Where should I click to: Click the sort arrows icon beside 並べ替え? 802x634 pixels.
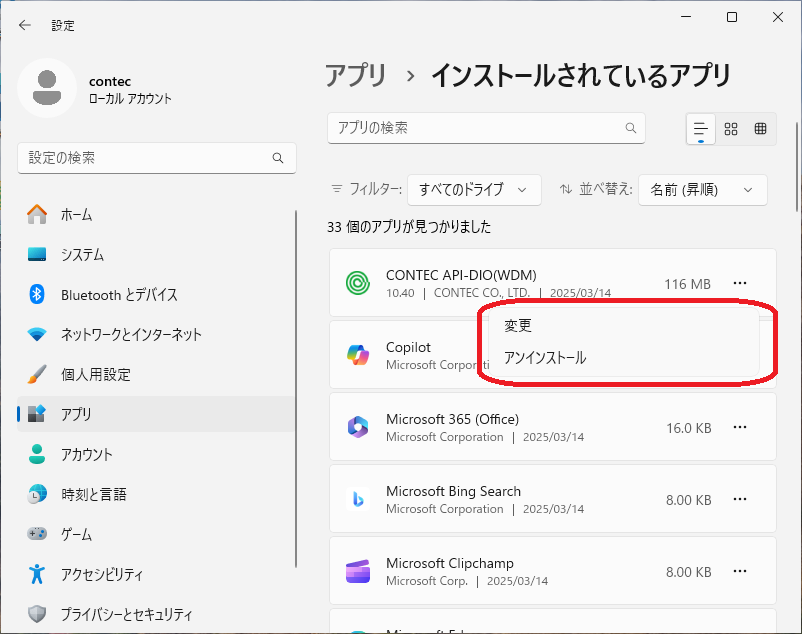coord(566,189)
